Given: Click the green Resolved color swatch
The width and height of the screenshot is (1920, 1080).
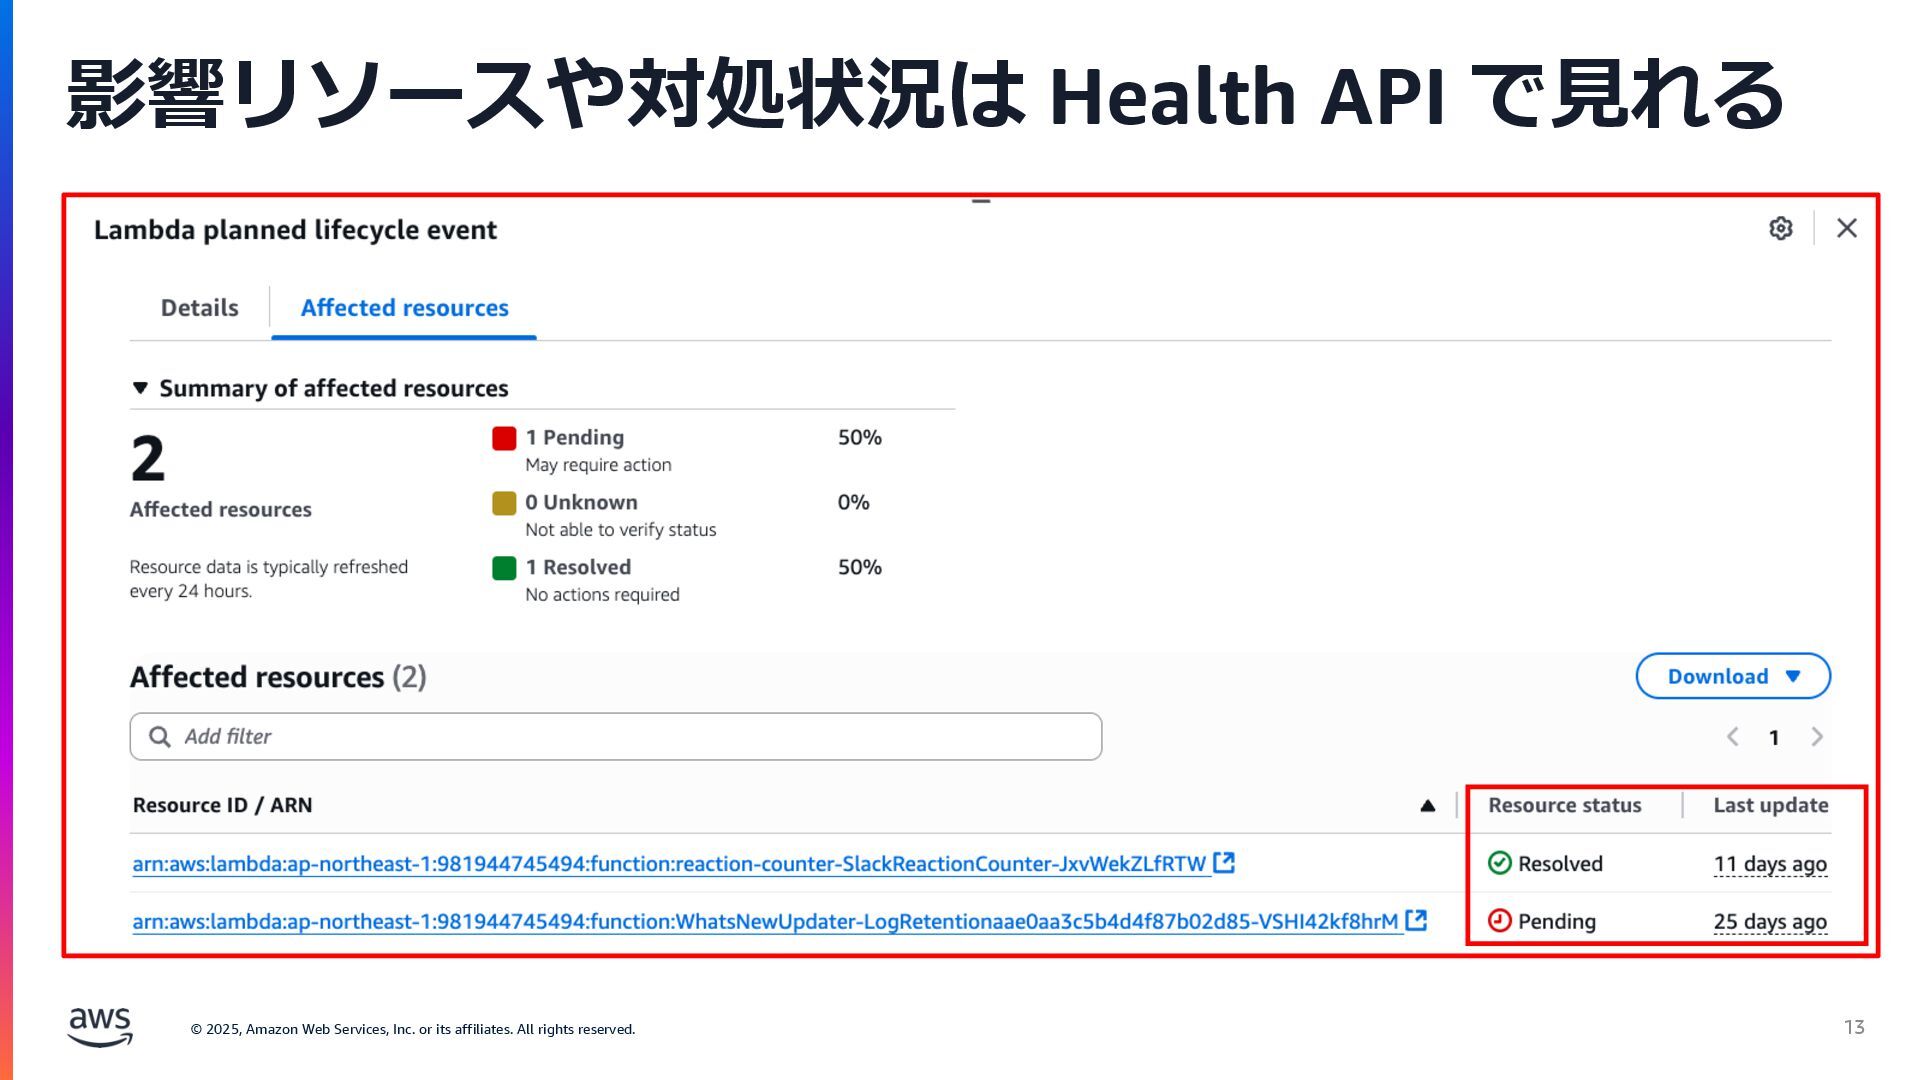Looking at the screenshot, I should (504, 568).
